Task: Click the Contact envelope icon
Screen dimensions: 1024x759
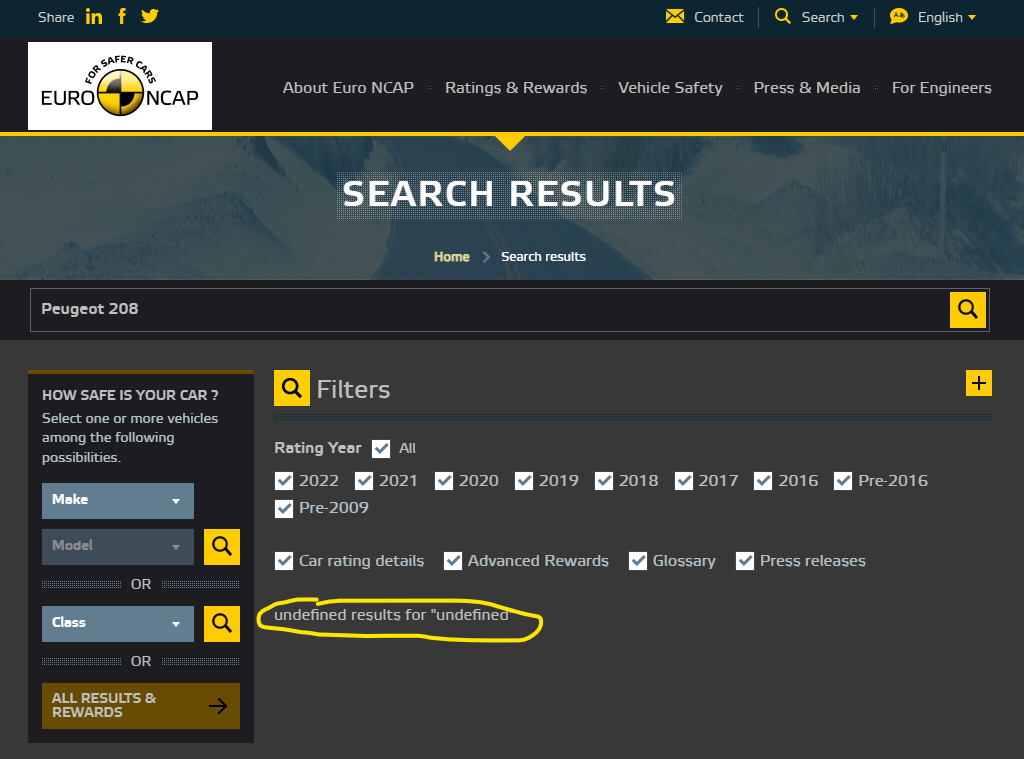Action: pos(675,16)
